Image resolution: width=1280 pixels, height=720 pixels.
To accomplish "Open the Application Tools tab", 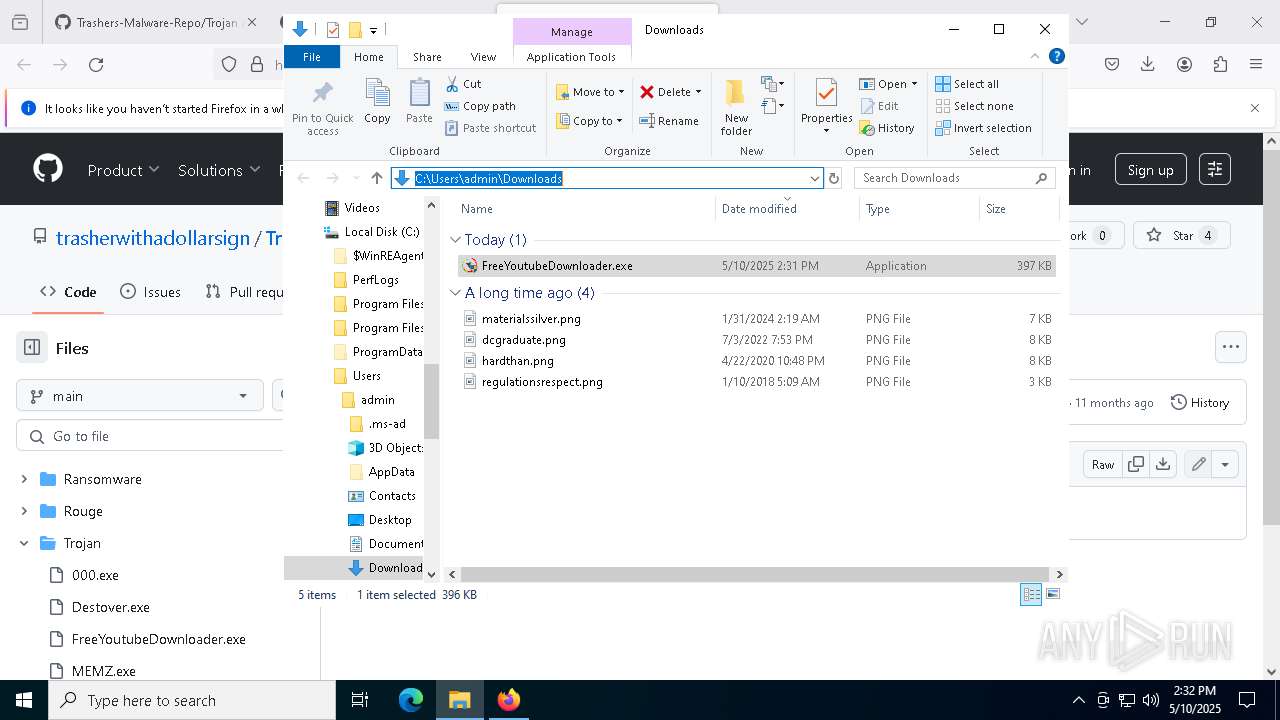I will [x=571, y=57].
